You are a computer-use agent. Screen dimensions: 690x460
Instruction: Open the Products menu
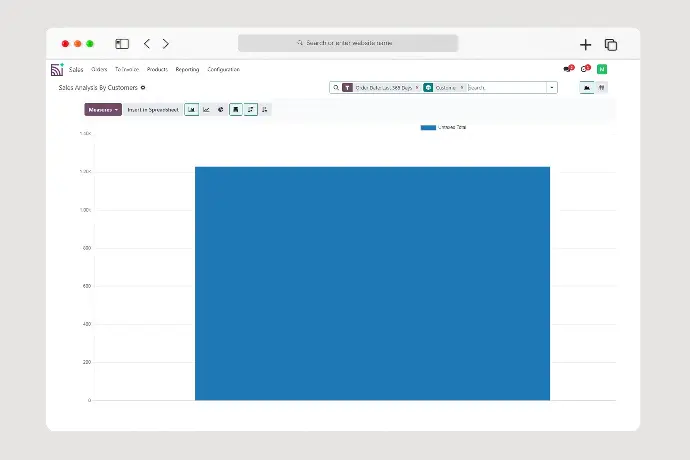tap(157, 70)
